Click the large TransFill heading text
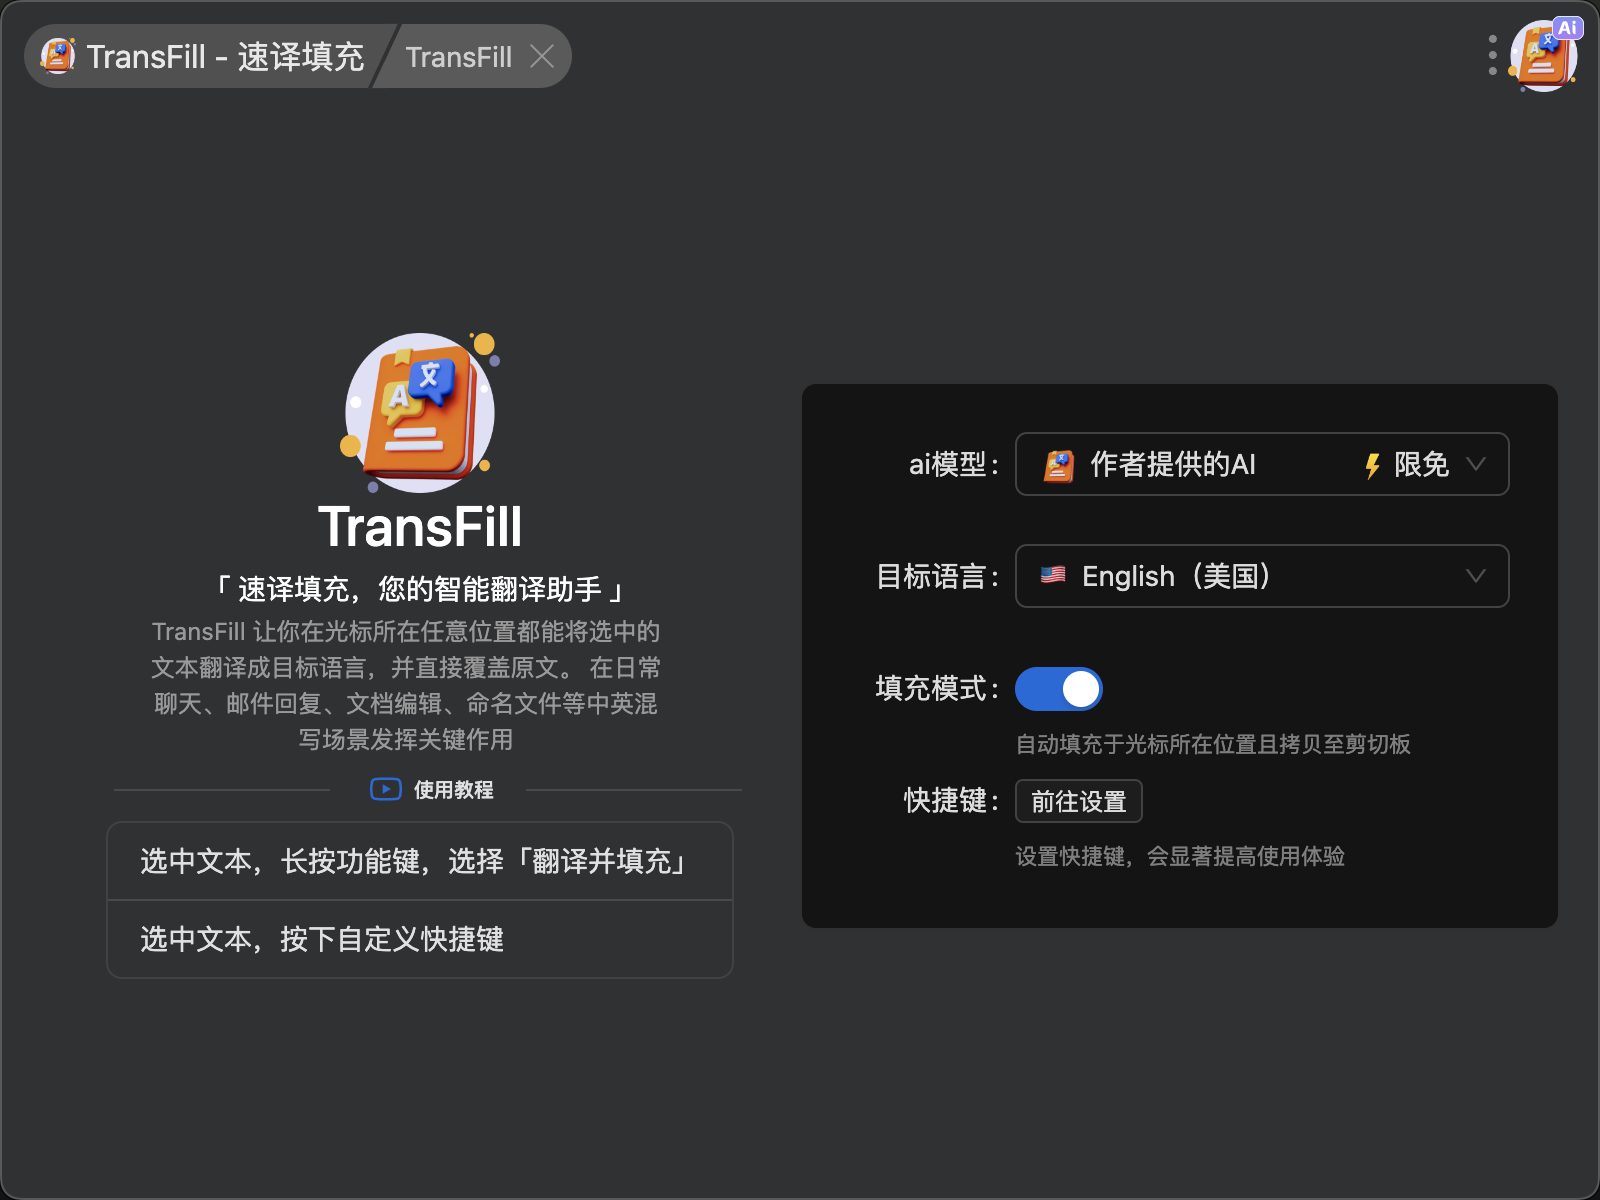Viewport: 1600px width, 1200px height. tap(420, 527)
